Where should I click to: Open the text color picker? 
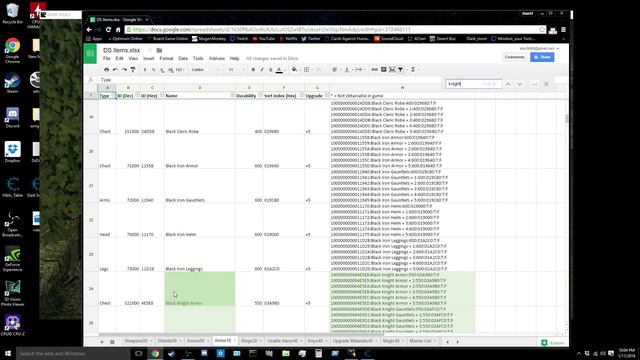coord(279,70)
